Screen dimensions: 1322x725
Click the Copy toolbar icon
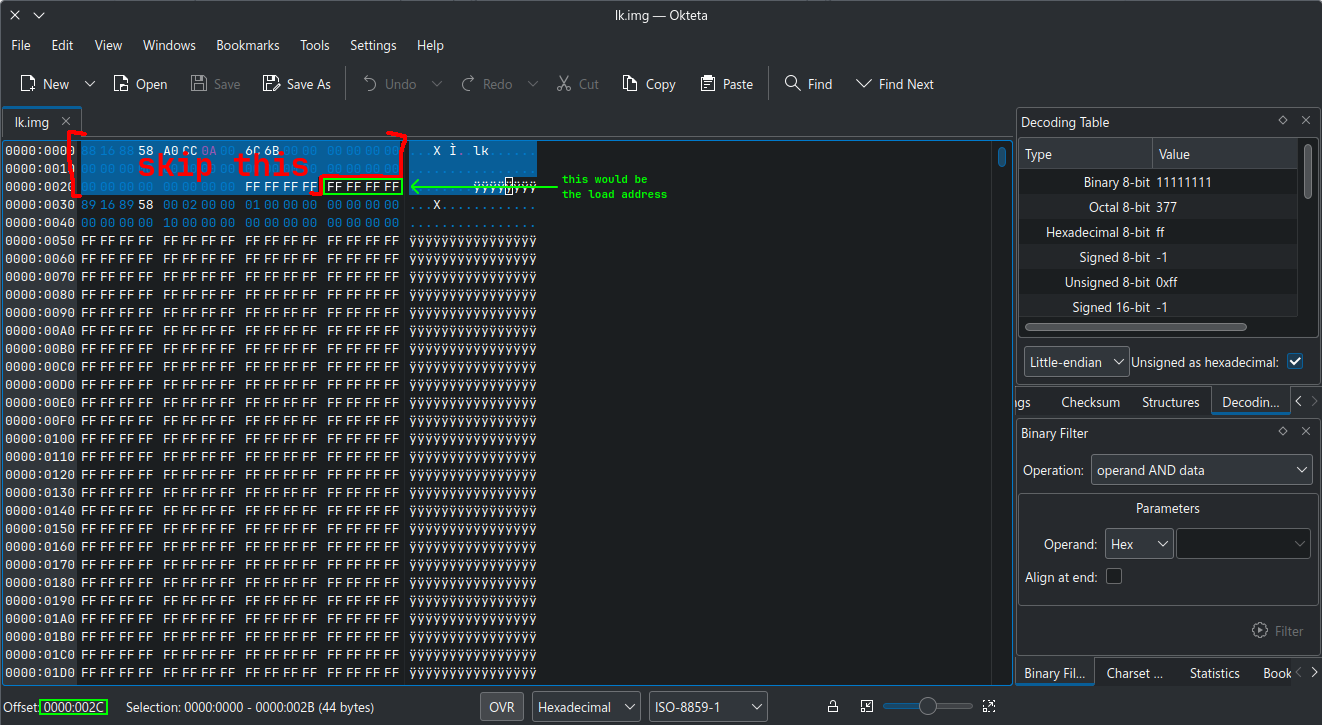pyautogui.click(x=630, y=84)
